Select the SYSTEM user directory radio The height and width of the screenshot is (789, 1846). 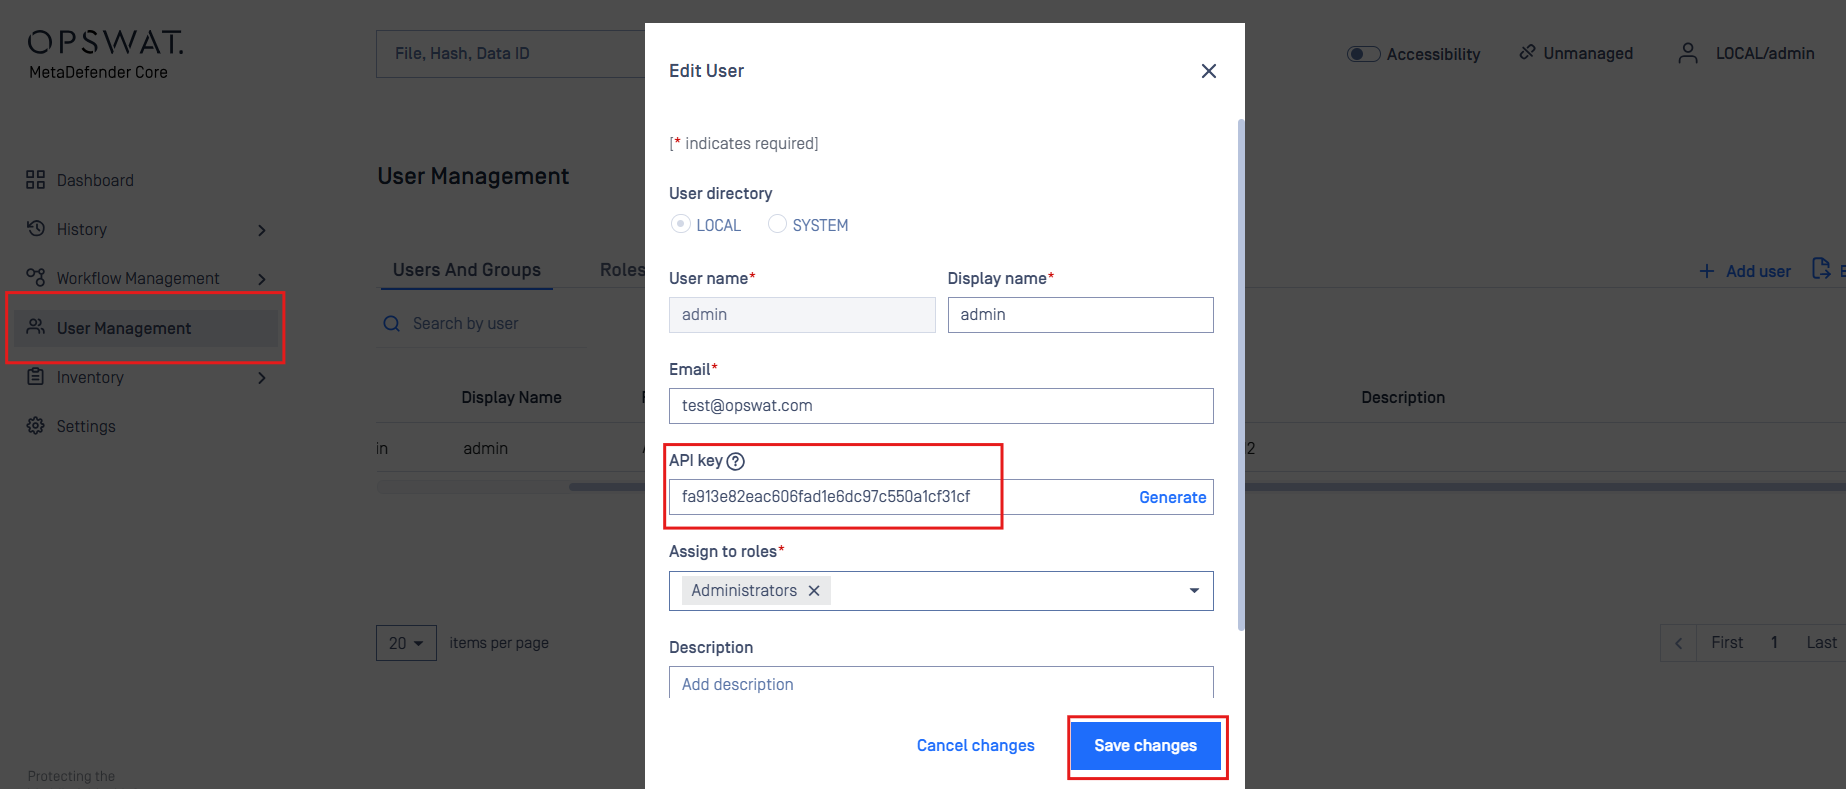click(777, 224)
